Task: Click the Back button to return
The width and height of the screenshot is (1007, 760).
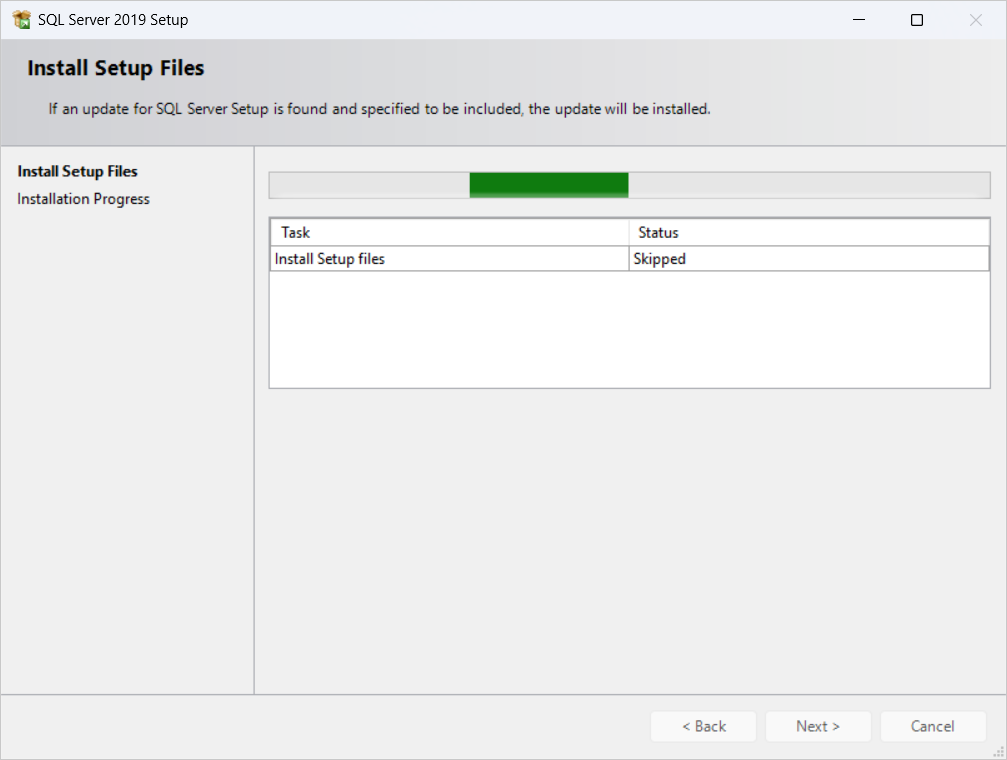Action: (703, 726)
